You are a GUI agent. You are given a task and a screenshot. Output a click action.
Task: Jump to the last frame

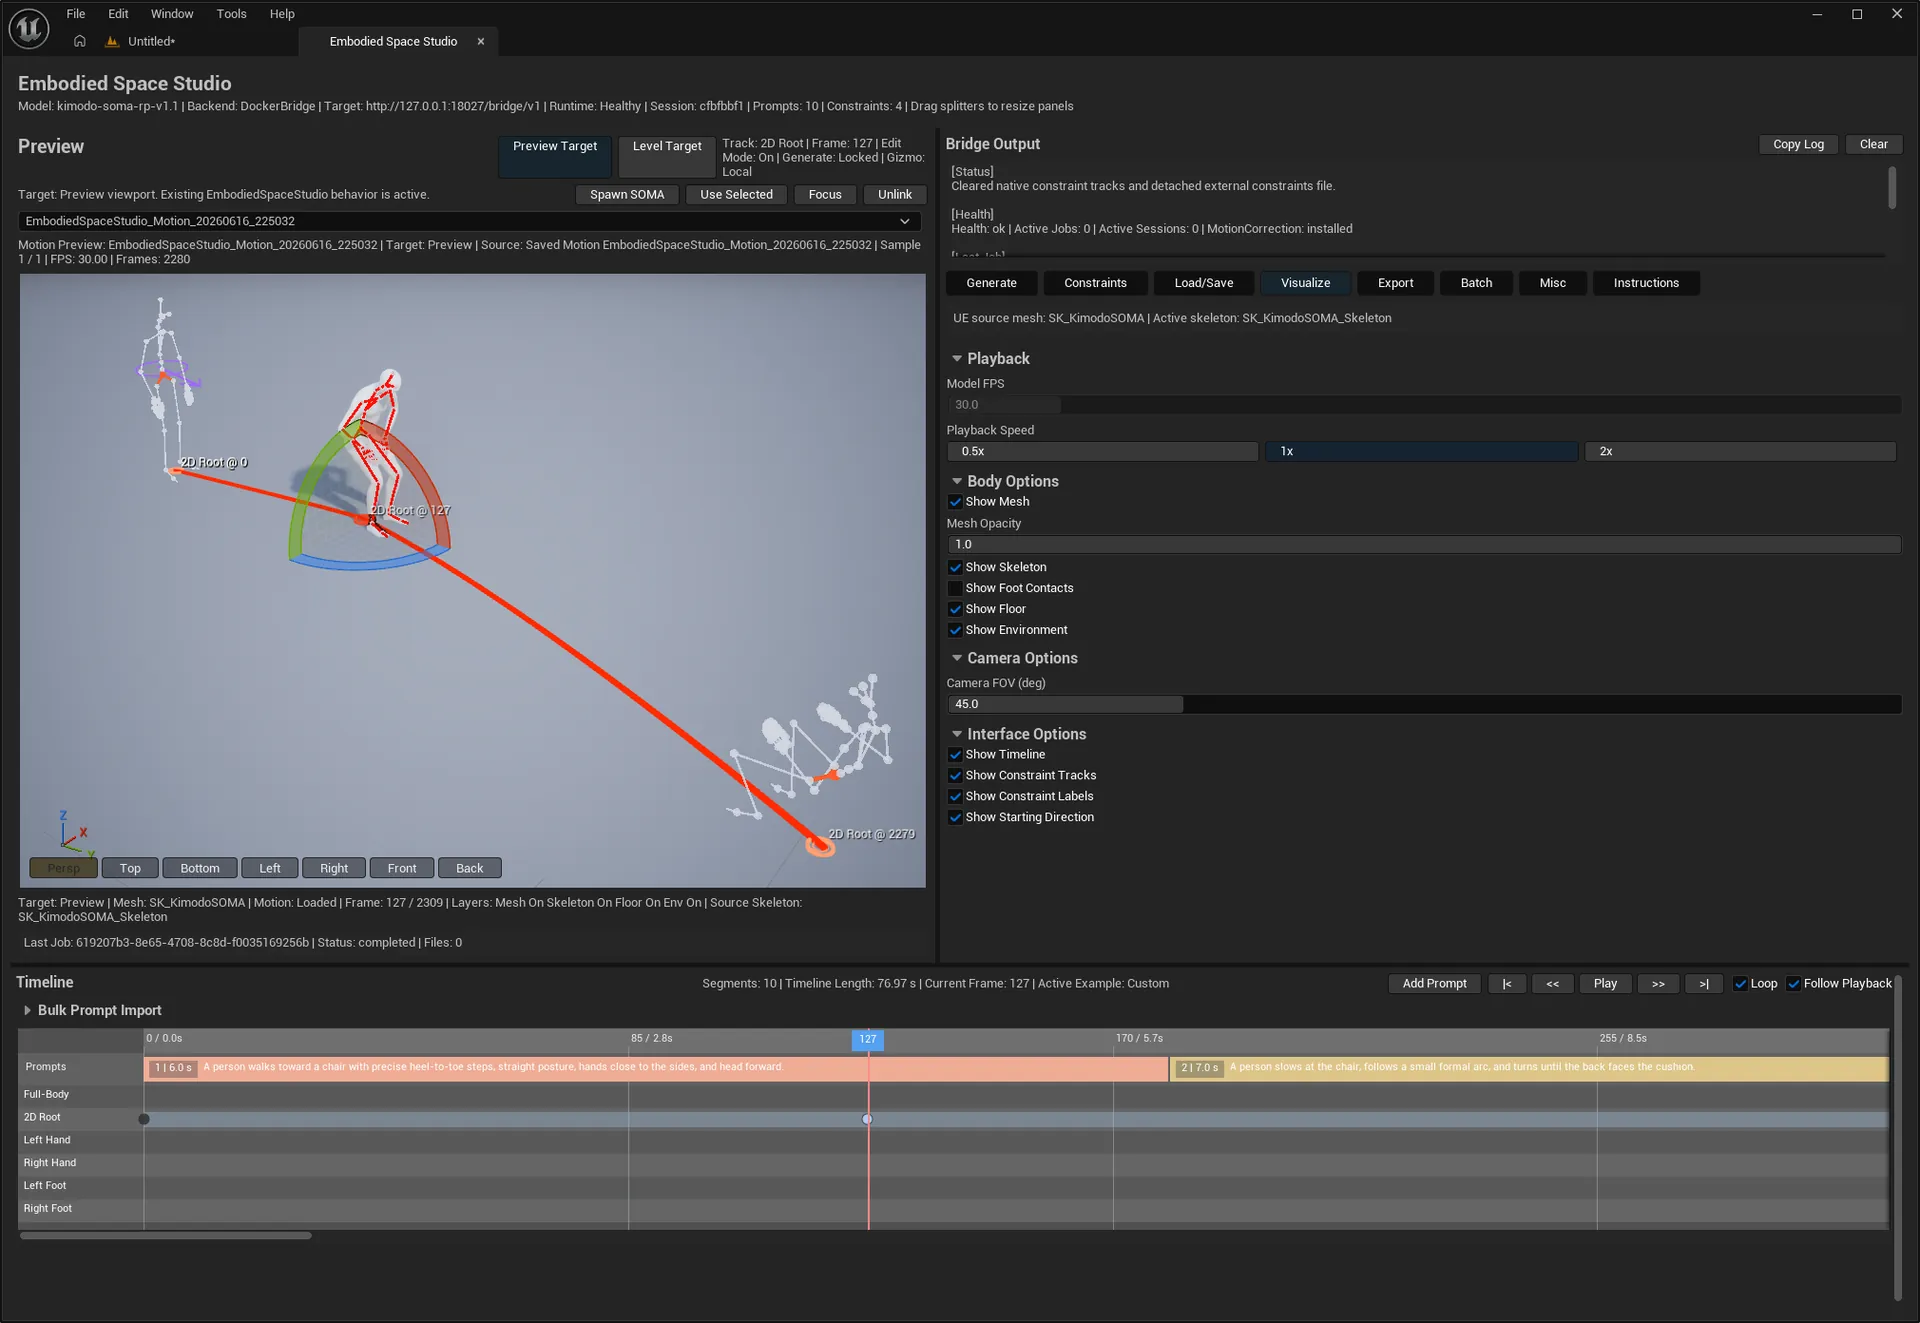click(x=1703, y=984)
